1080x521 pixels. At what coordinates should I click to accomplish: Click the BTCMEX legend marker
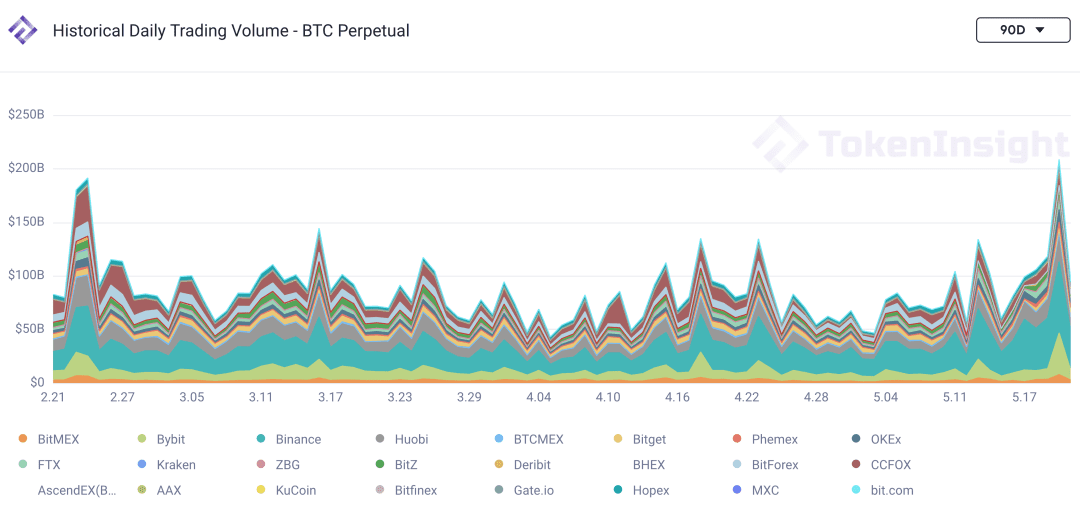499,439
